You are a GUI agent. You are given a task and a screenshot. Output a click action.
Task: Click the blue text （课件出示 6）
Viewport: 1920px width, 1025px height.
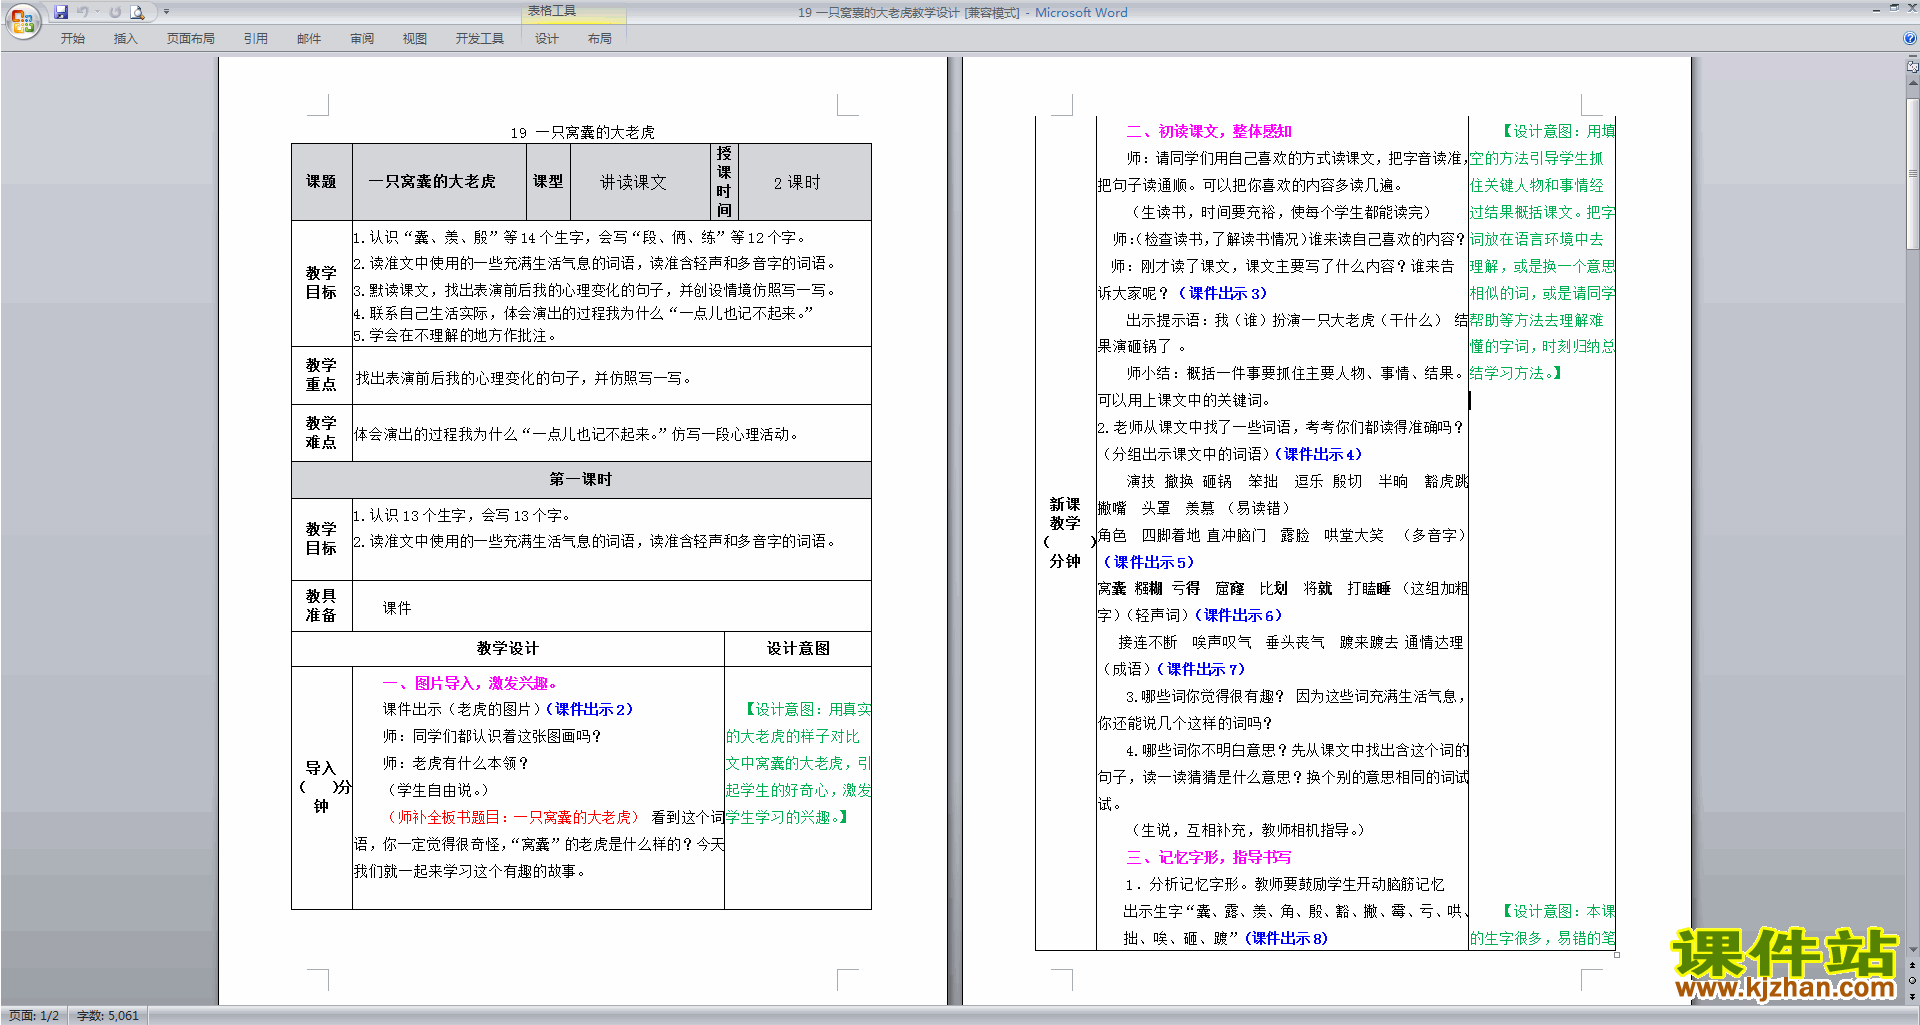[1238, 615]
